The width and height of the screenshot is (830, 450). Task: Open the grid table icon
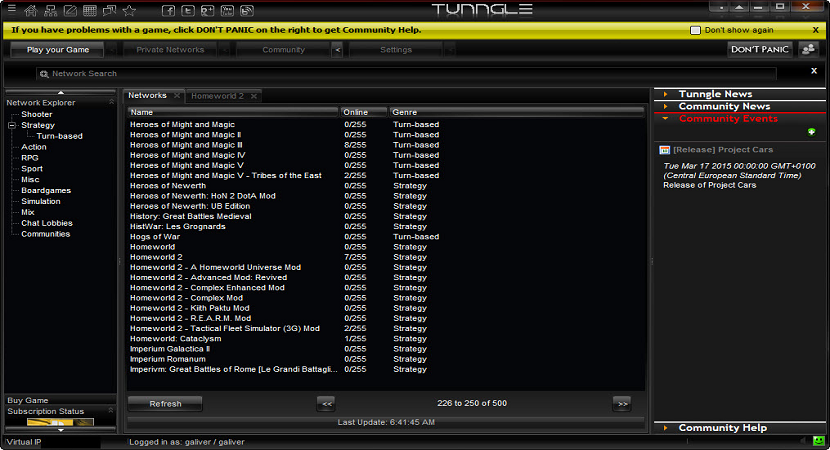(x=89, y=10)
